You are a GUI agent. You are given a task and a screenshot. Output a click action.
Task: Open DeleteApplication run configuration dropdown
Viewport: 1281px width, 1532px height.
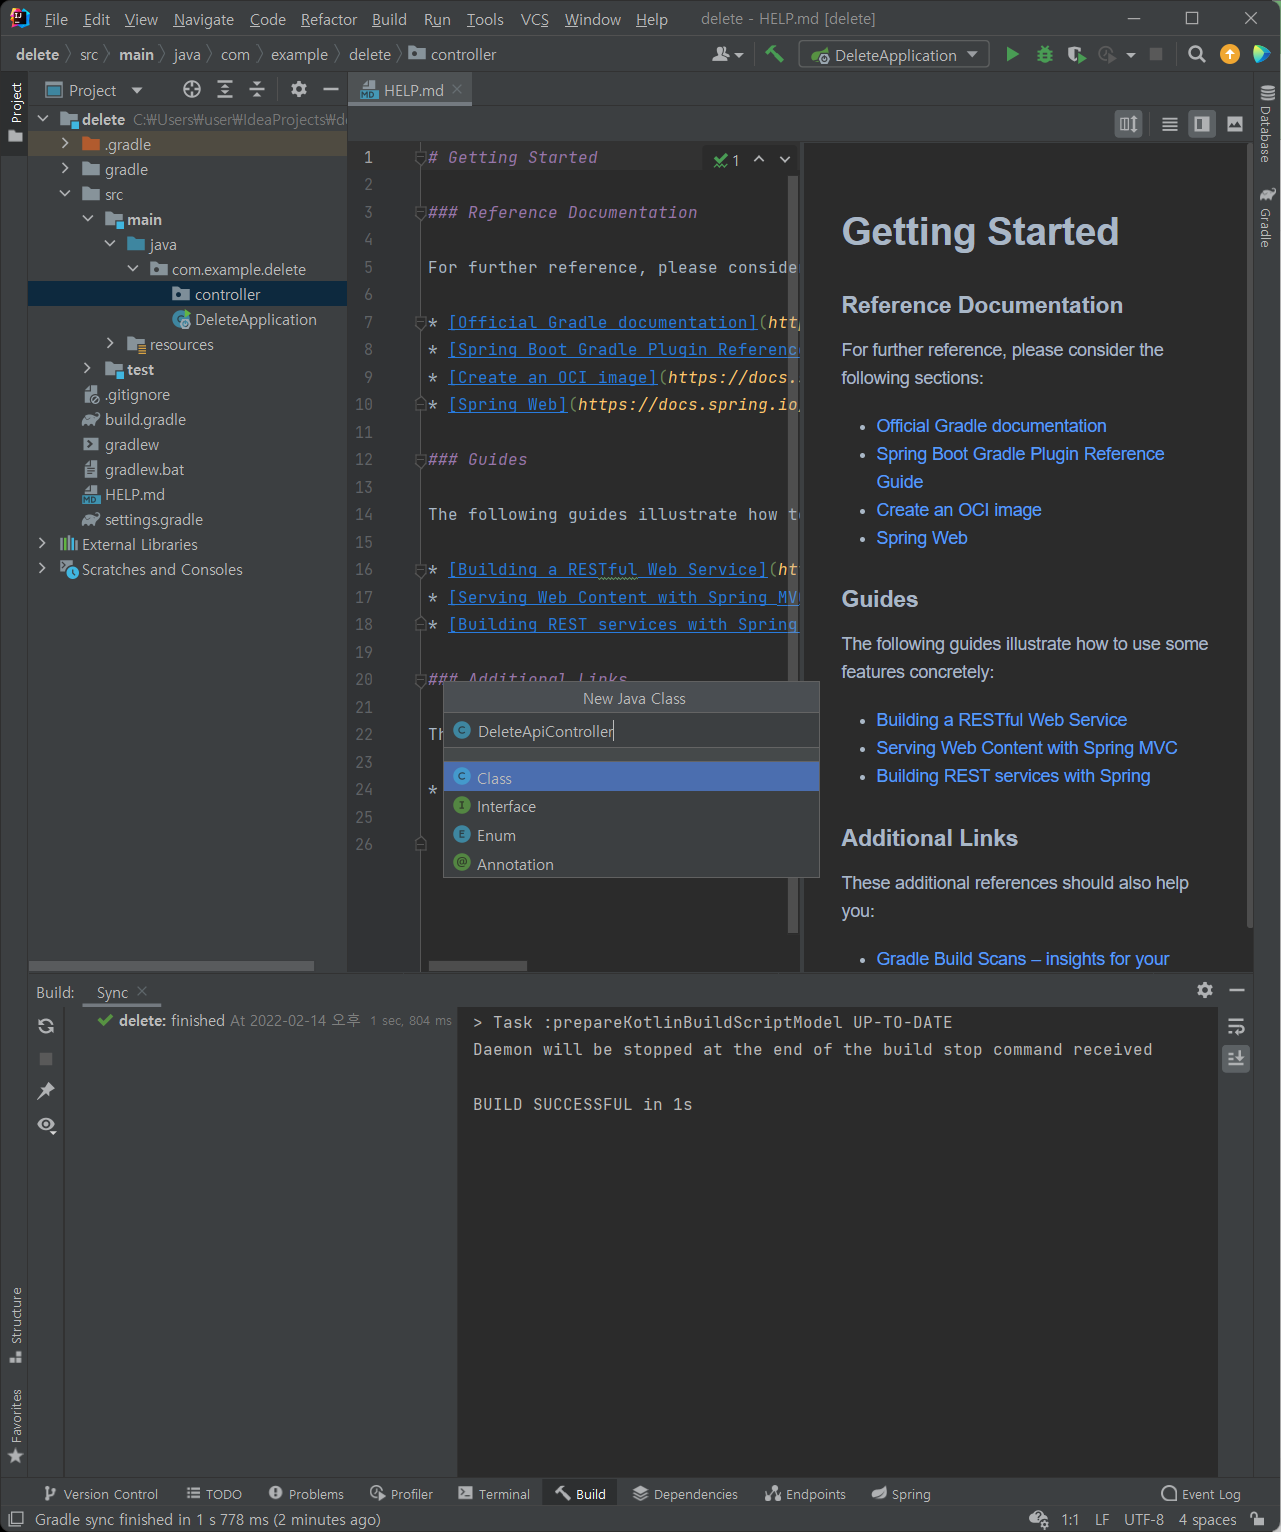pos(894,55)
